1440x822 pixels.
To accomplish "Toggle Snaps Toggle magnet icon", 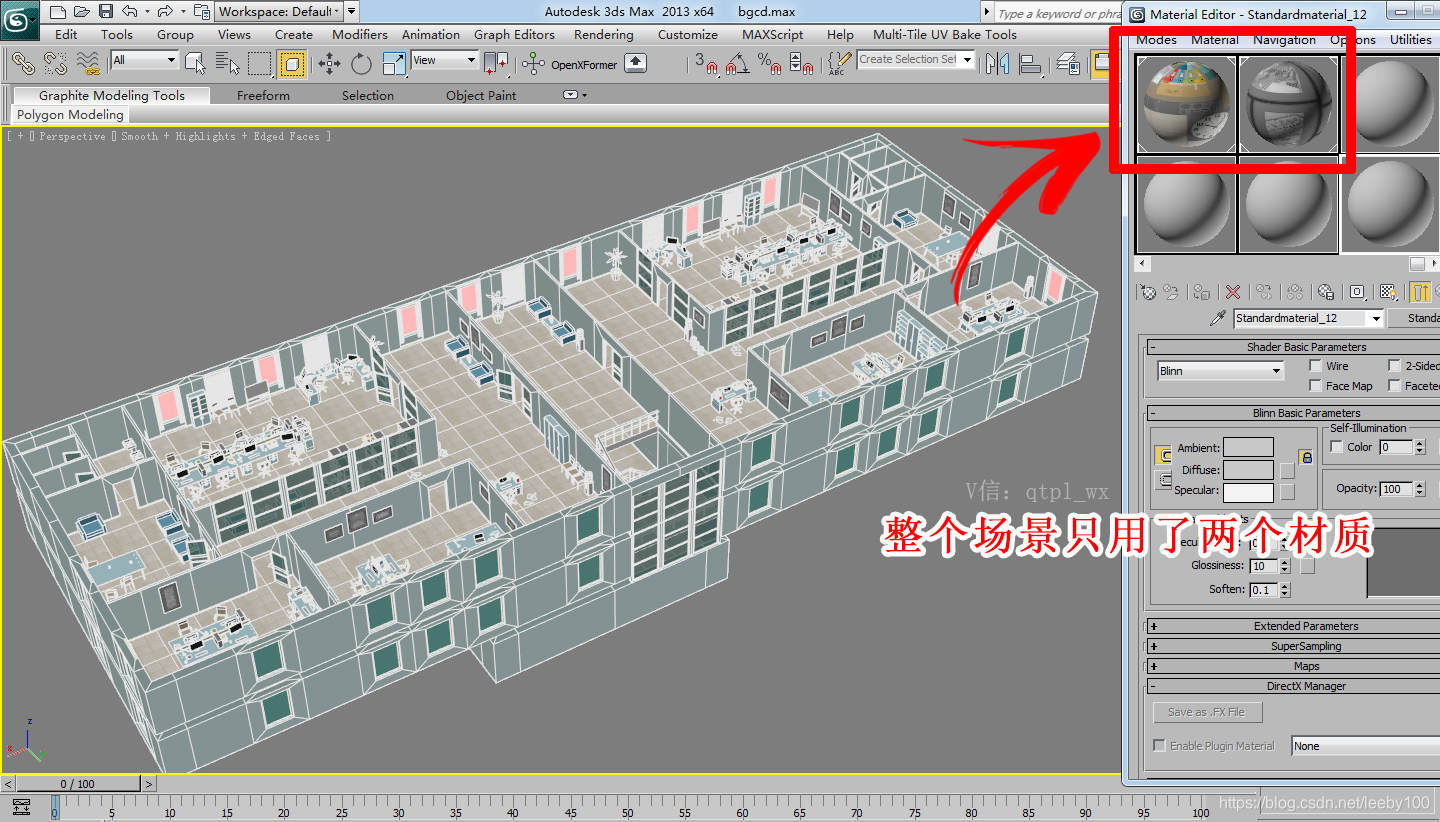I will pyautogui.click(x=709, y=66).
